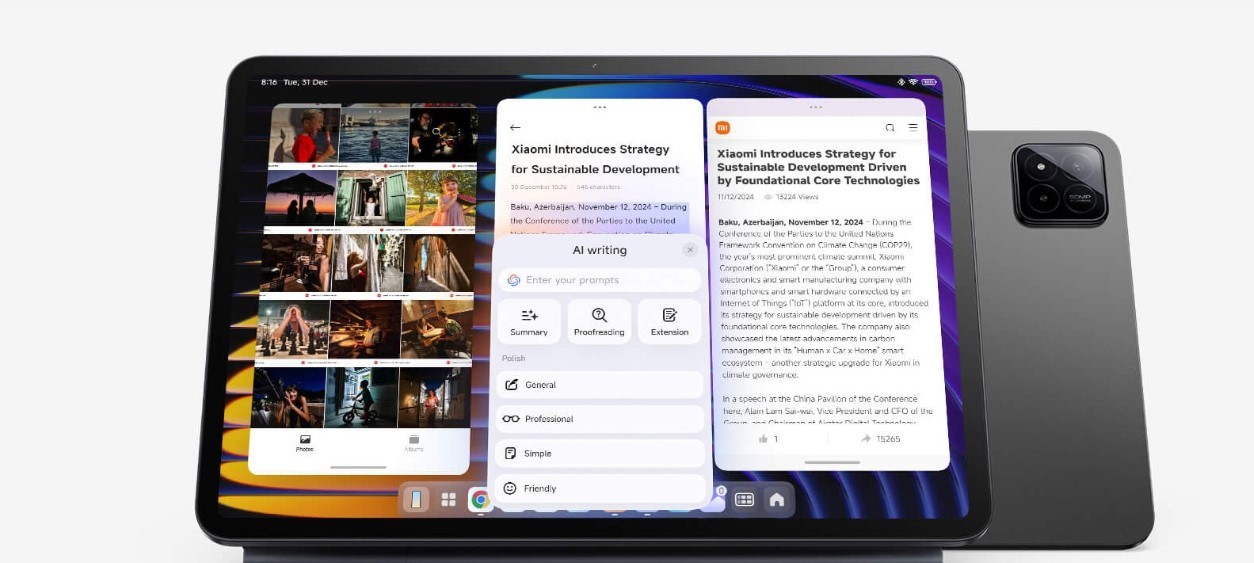Switch to the Photos tab in gallery

(x=305, y=443)
